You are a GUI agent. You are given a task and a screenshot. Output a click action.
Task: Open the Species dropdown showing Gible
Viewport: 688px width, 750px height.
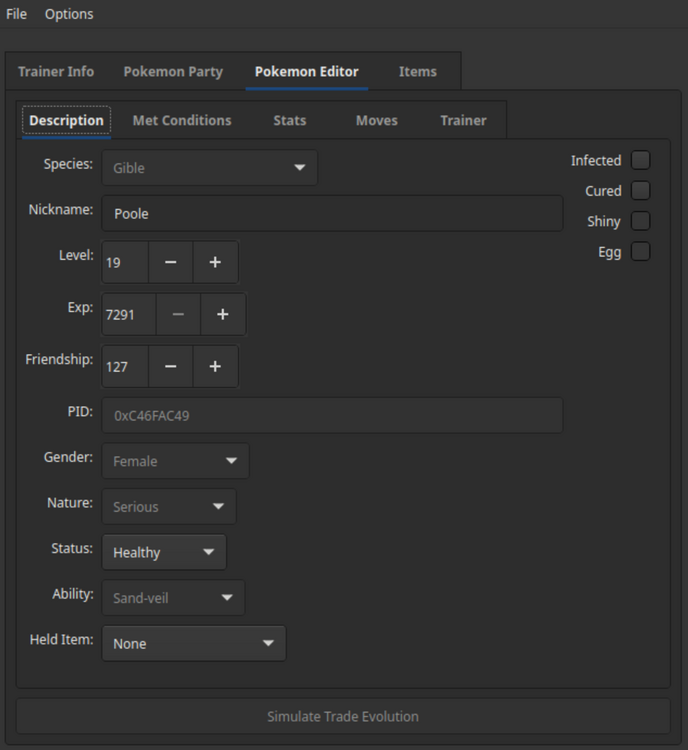point(209,168)
